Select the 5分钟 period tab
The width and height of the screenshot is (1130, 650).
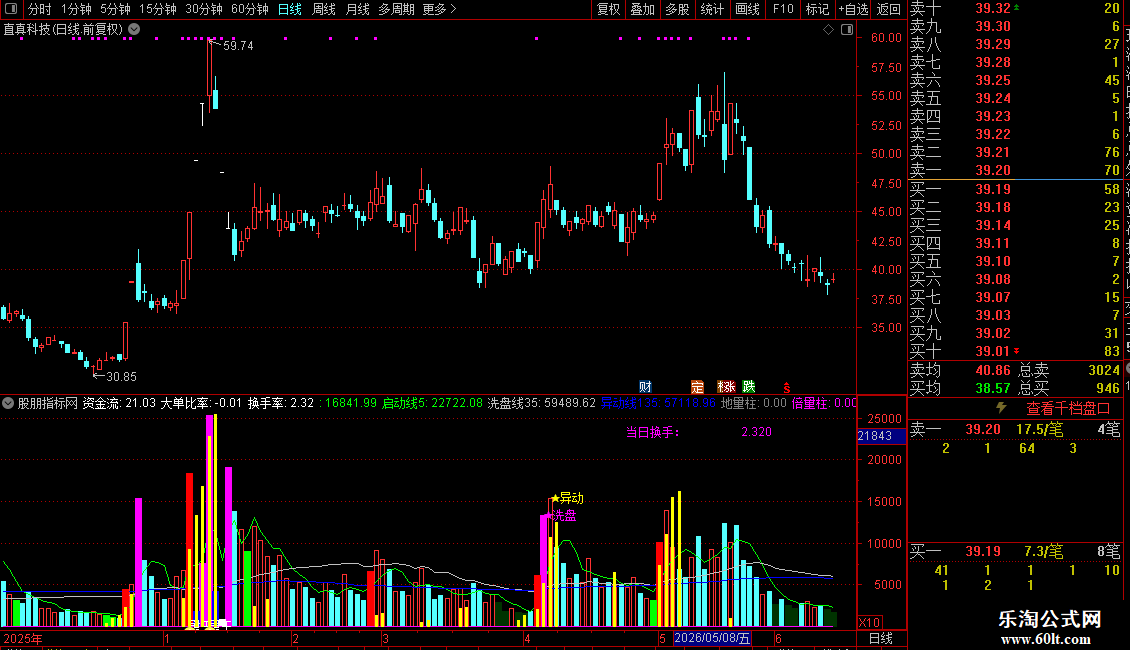tap(115, 9)
